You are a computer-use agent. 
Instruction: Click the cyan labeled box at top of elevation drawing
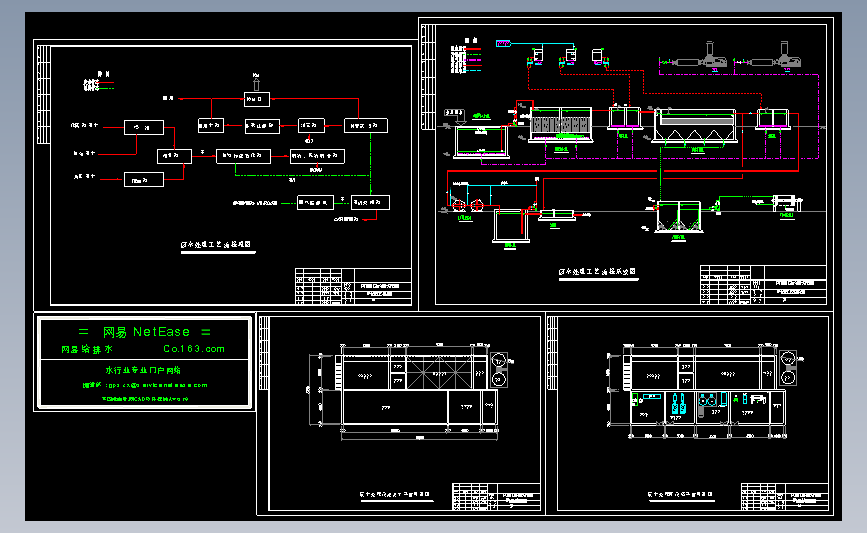point(503,43)
